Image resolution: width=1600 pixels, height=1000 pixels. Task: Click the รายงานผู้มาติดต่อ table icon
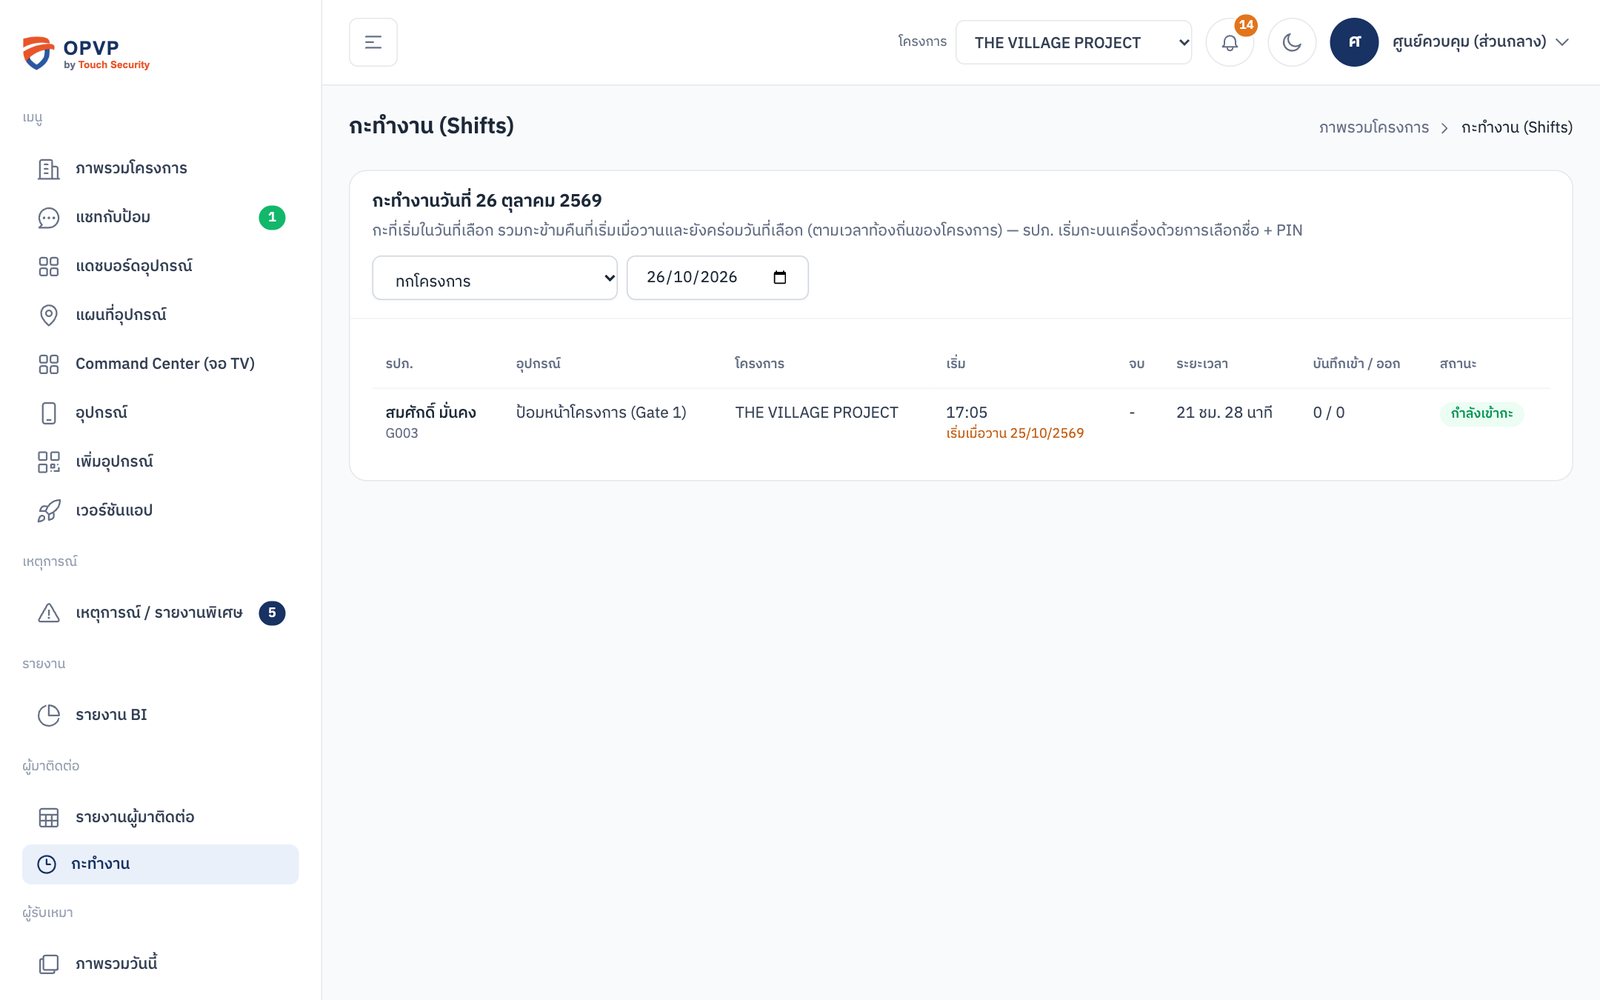[x=48, y=817]
